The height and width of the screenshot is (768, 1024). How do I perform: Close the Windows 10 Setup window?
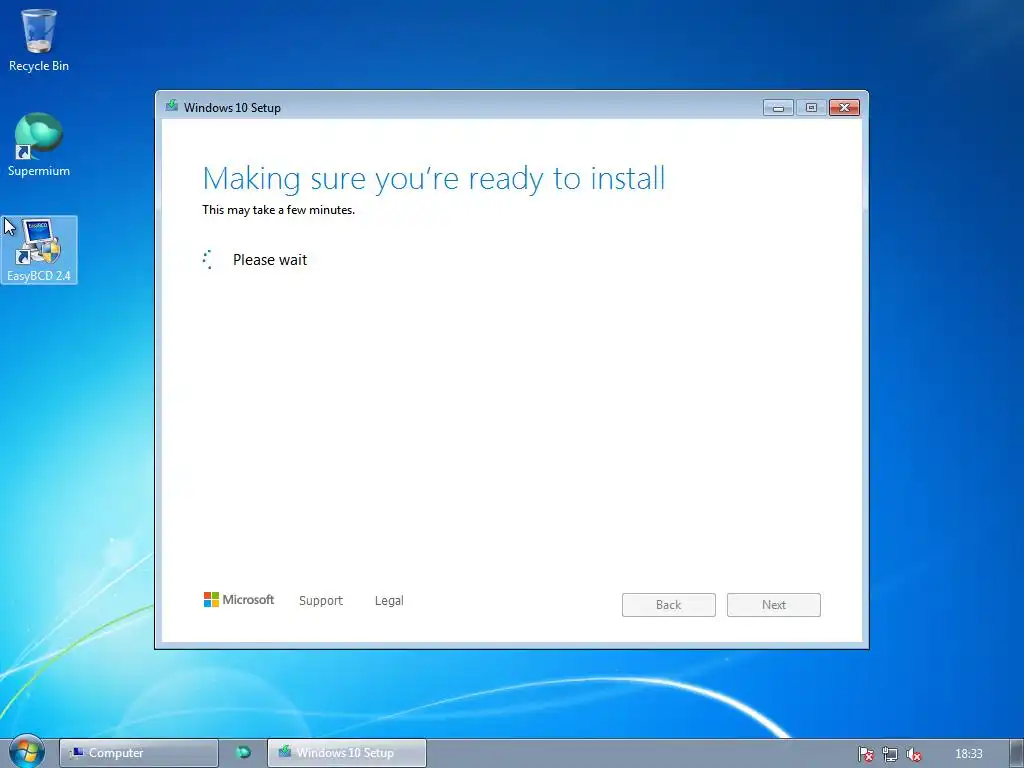[x=844, y=108]
